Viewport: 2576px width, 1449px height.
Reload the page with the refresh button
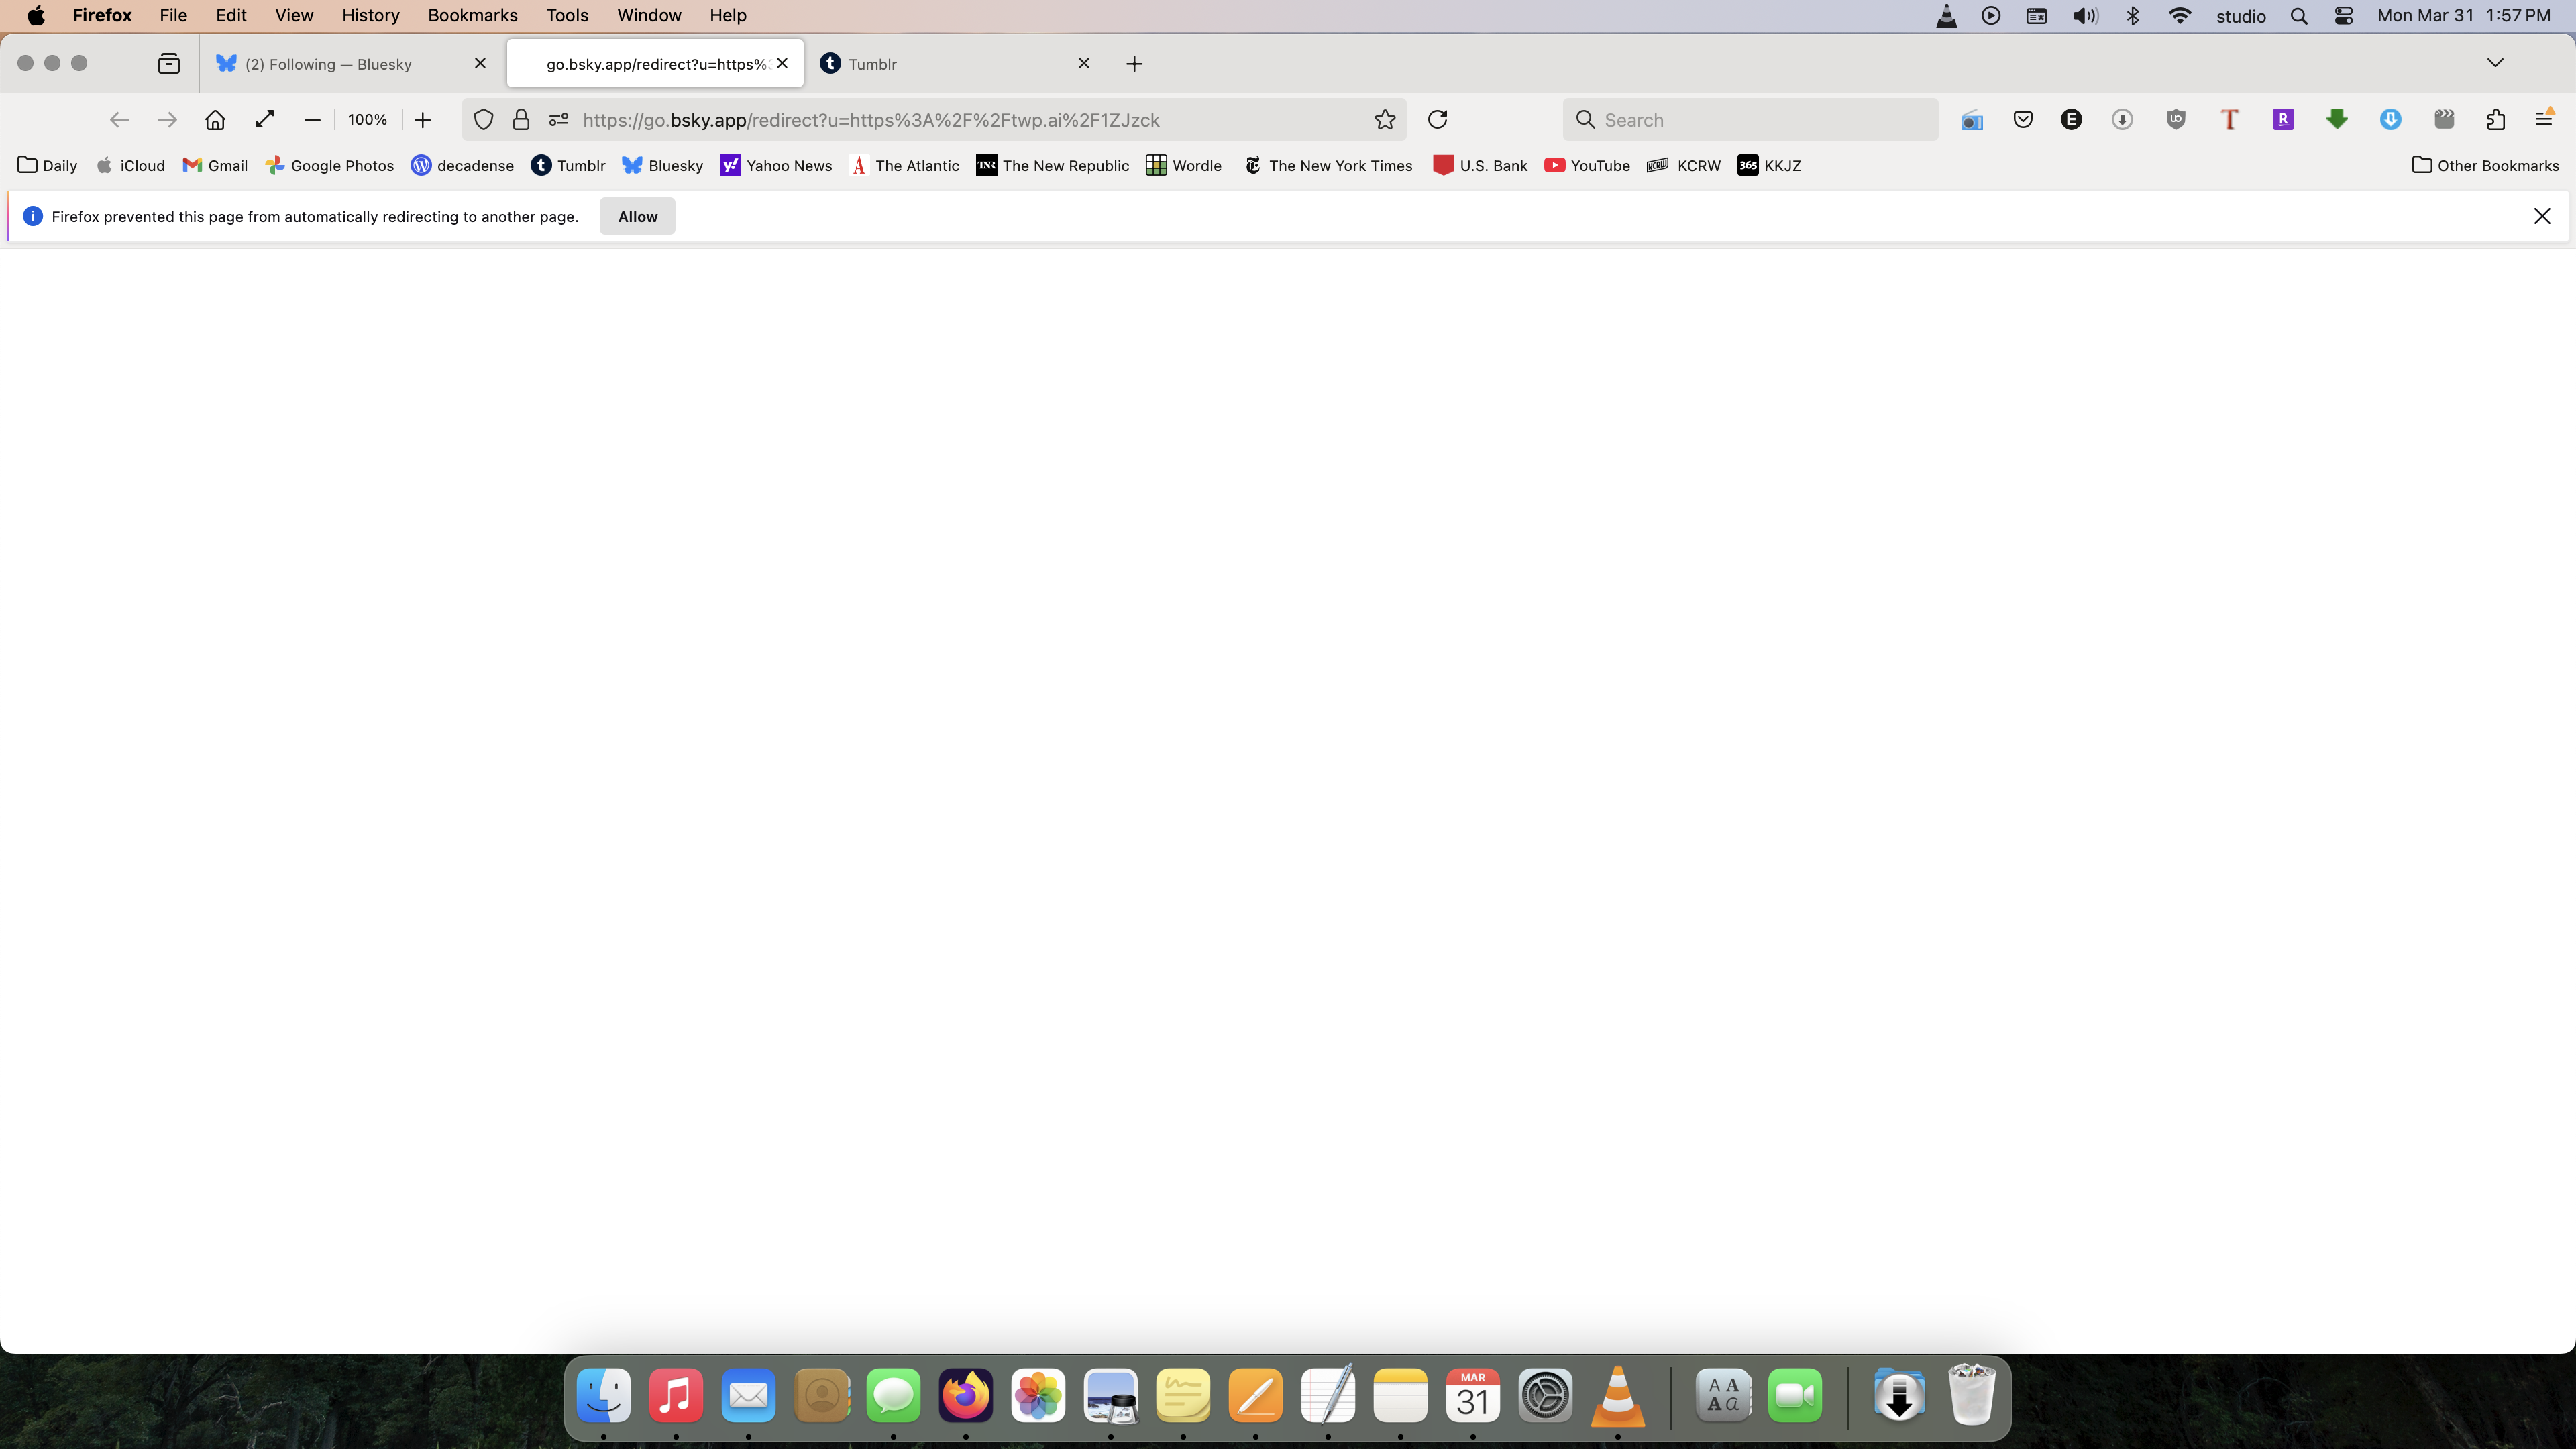1438,120
